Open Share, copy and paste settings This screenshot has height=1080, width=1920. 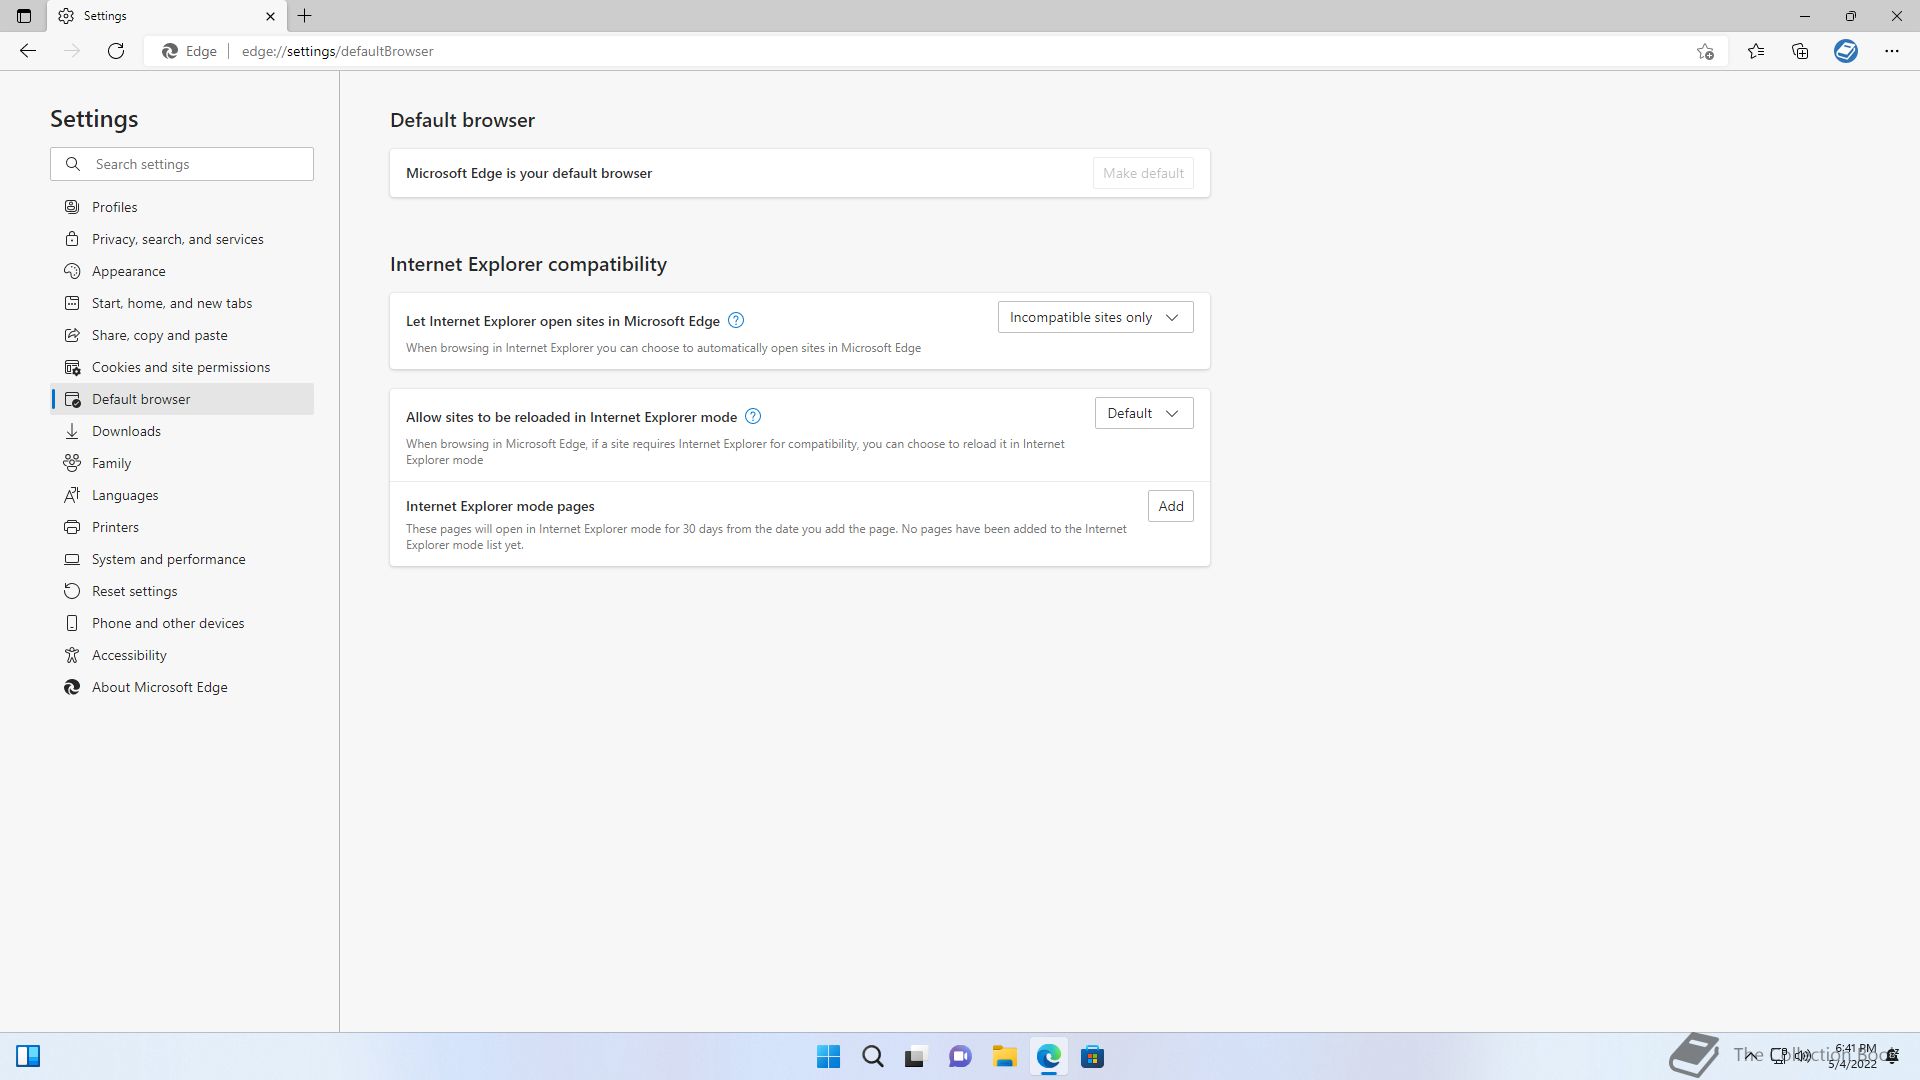[x=182, y=335]
